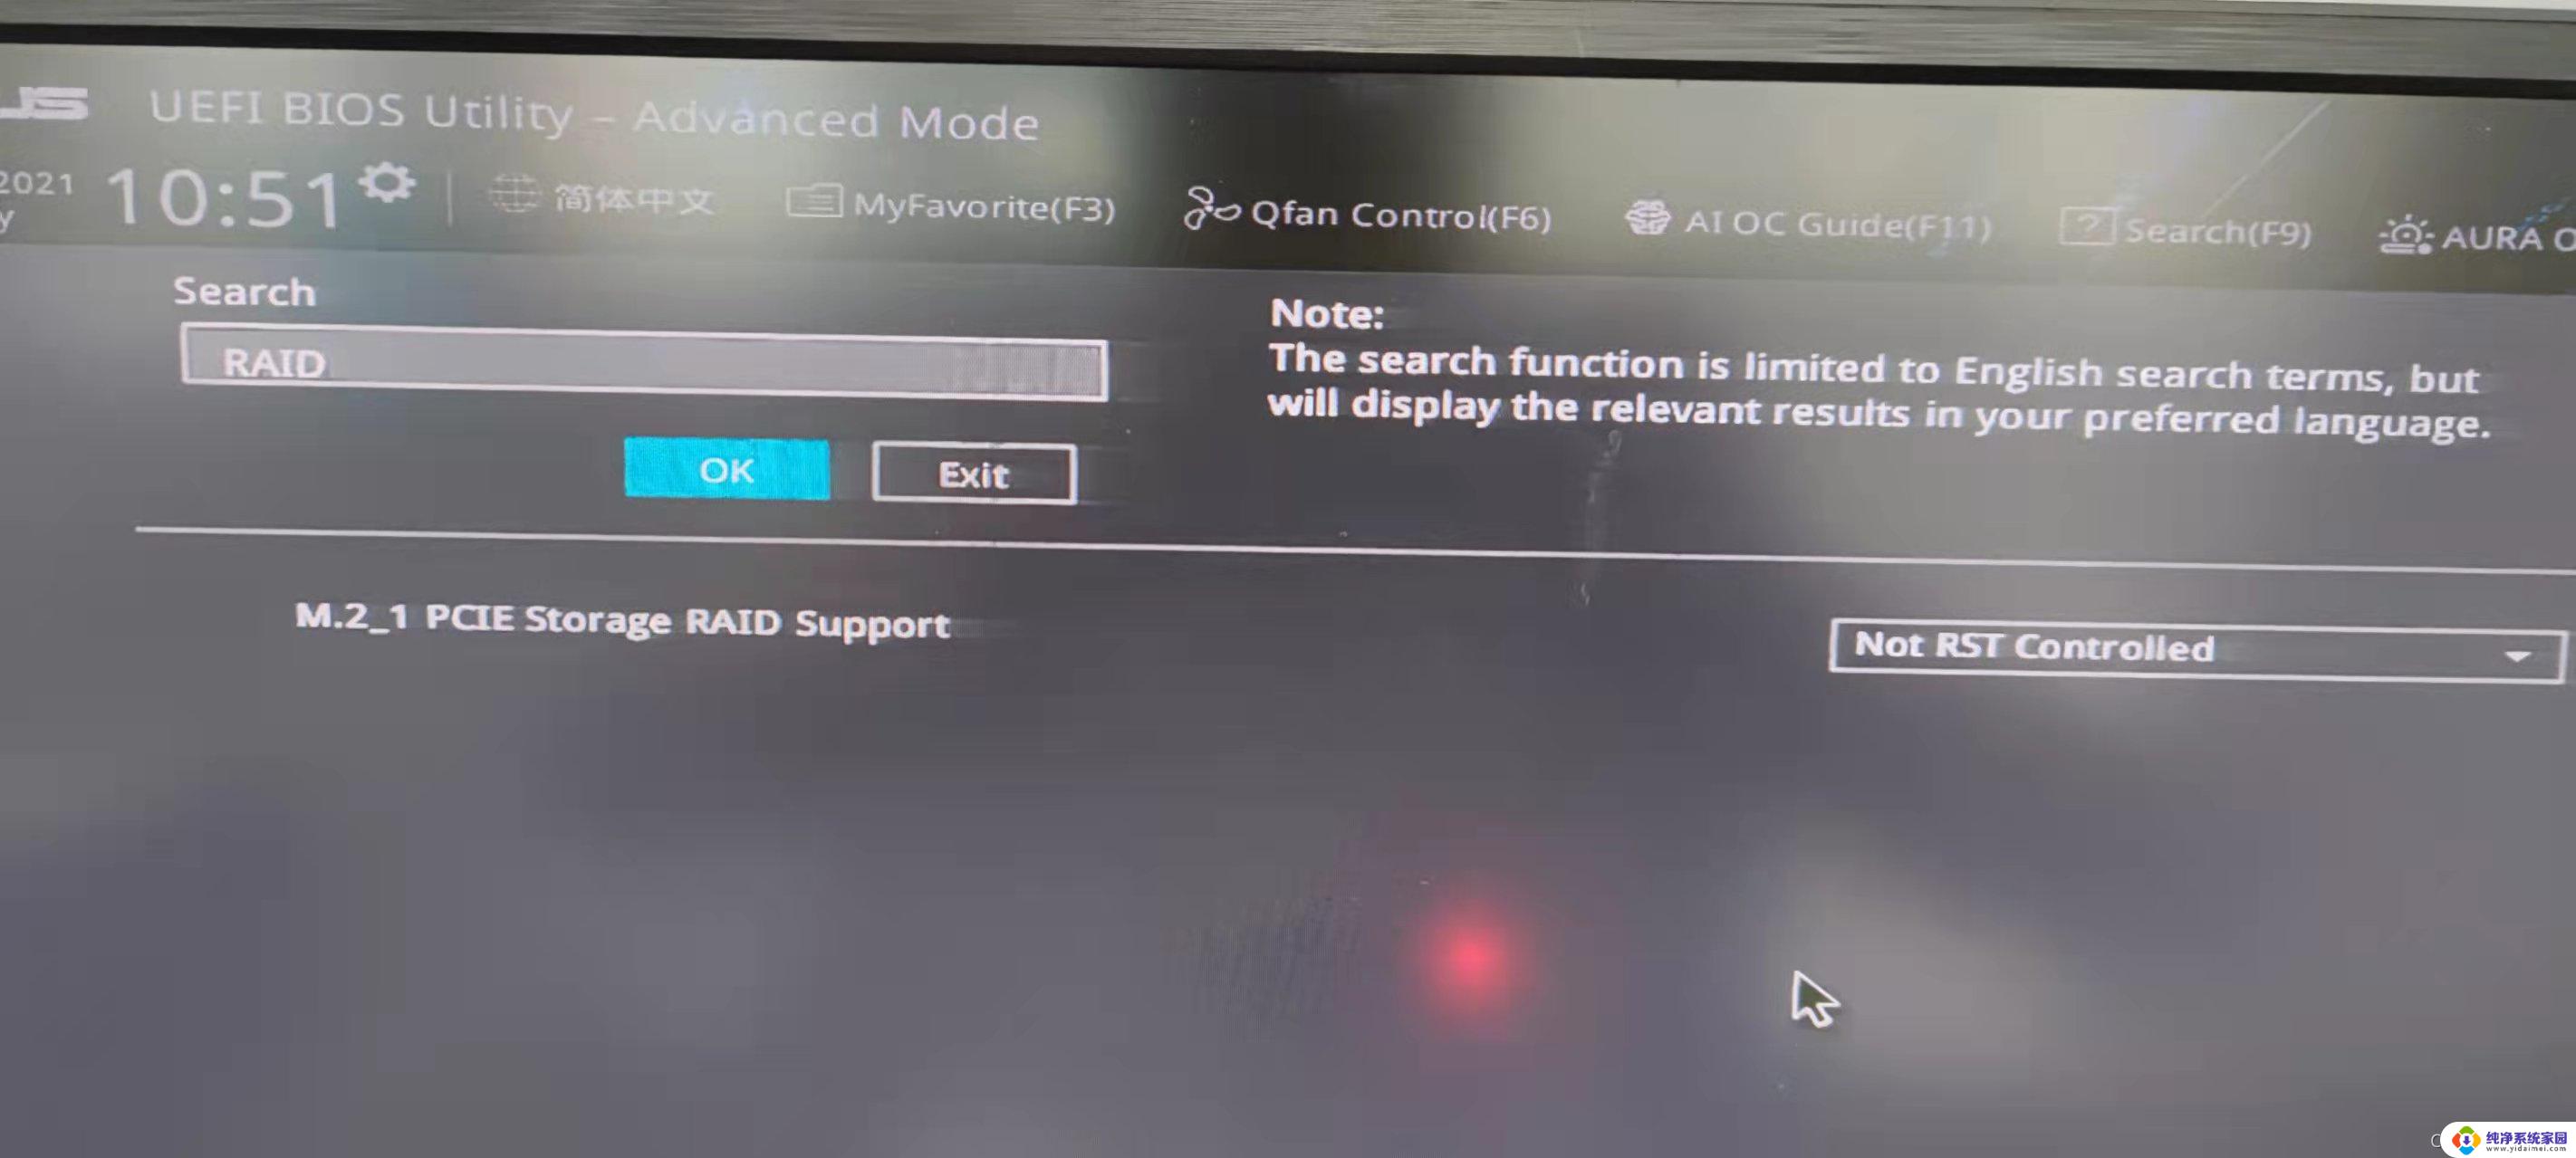This screenshot has height=1158, width=2576.
Task: Click the OK button to confirm
Action: tap(725, 473)
